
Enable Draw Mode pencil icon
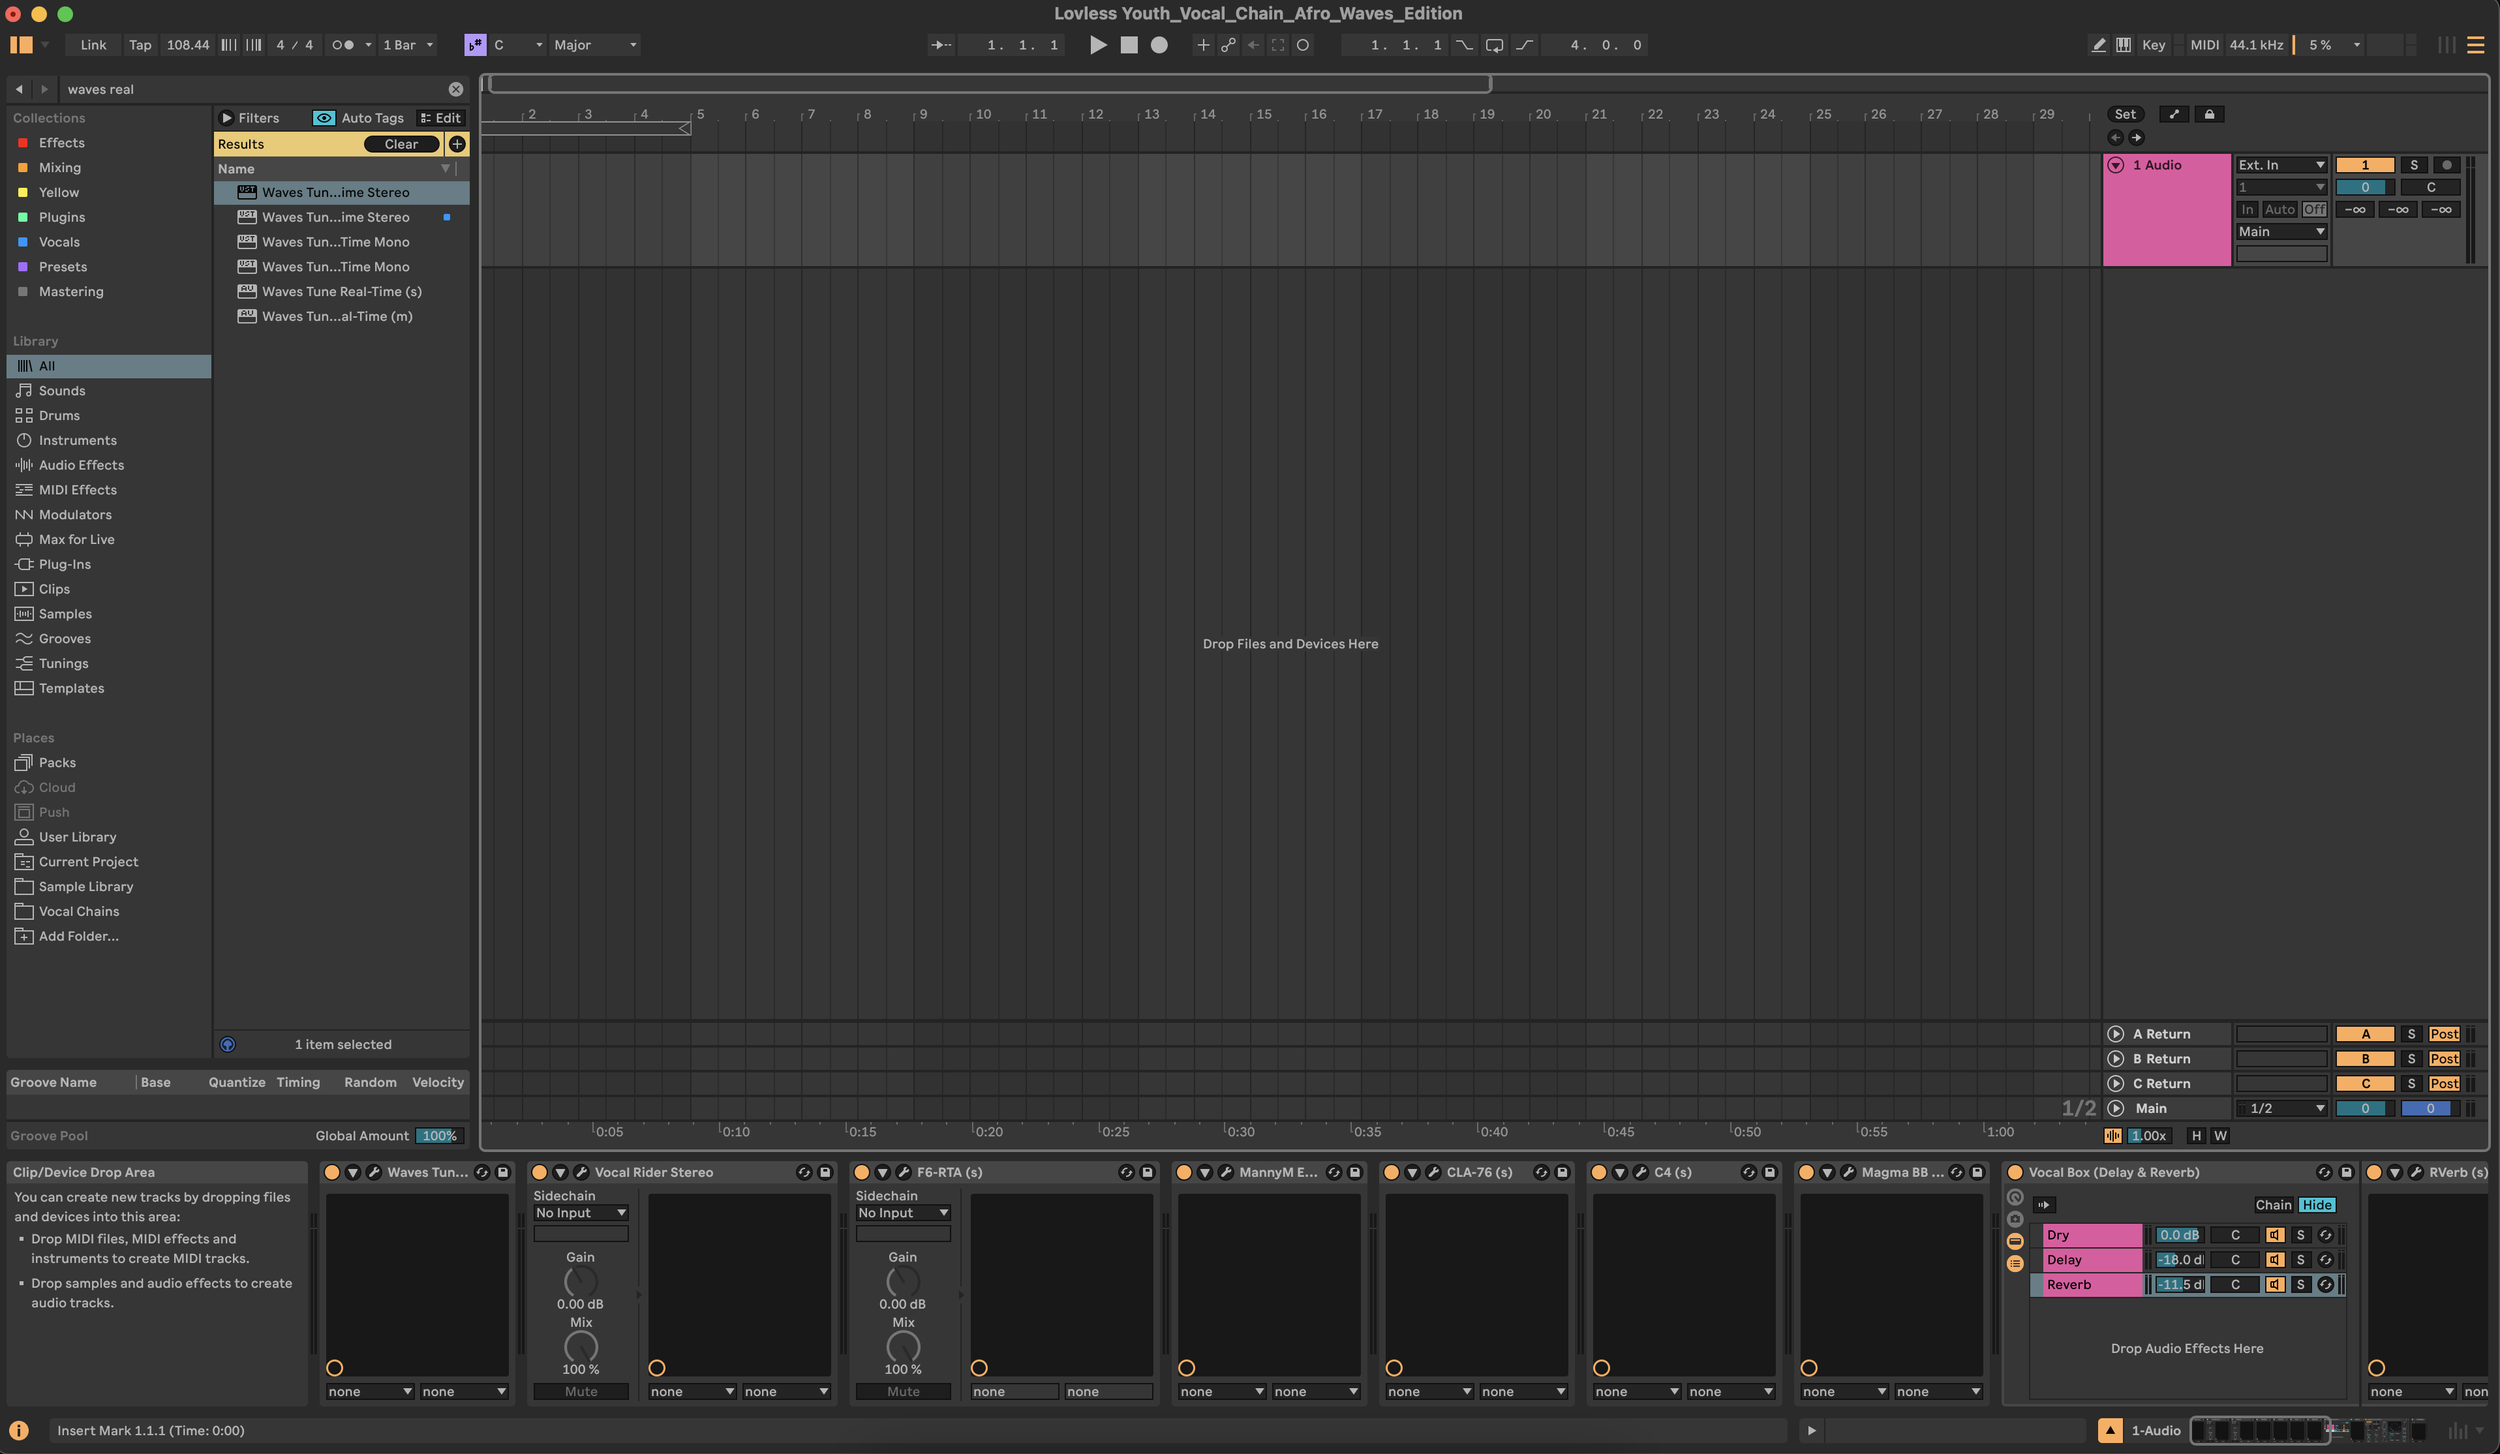click(2098, 45)
